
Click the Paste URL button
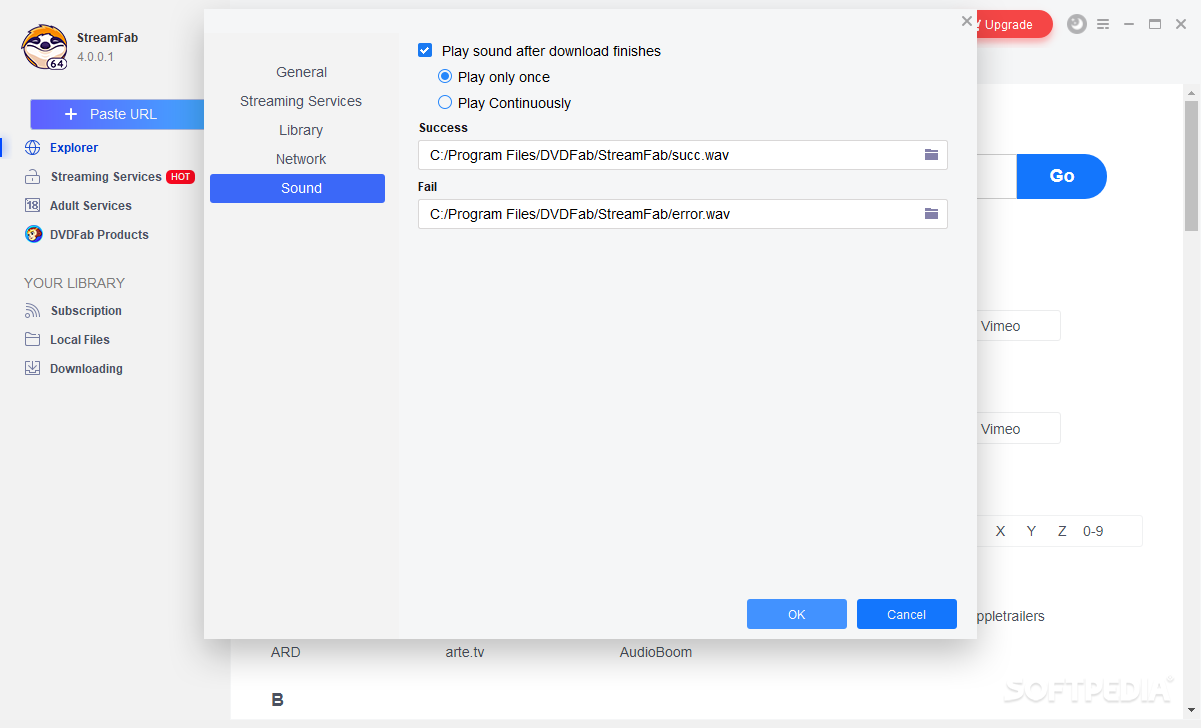[117, 114]
